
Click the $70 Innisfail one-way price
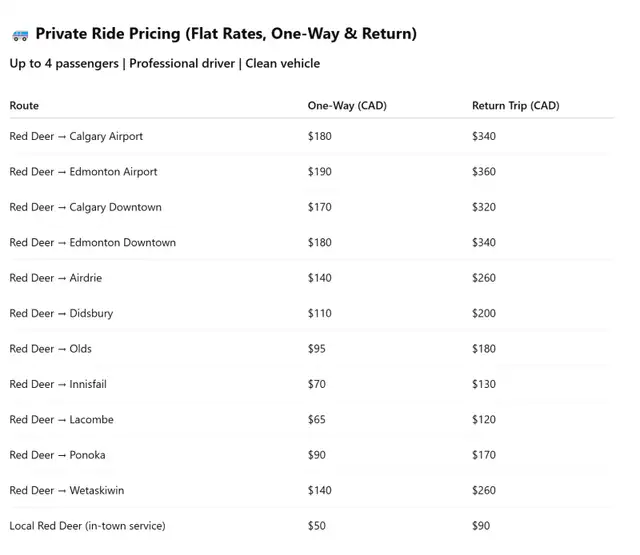point(317,384)
